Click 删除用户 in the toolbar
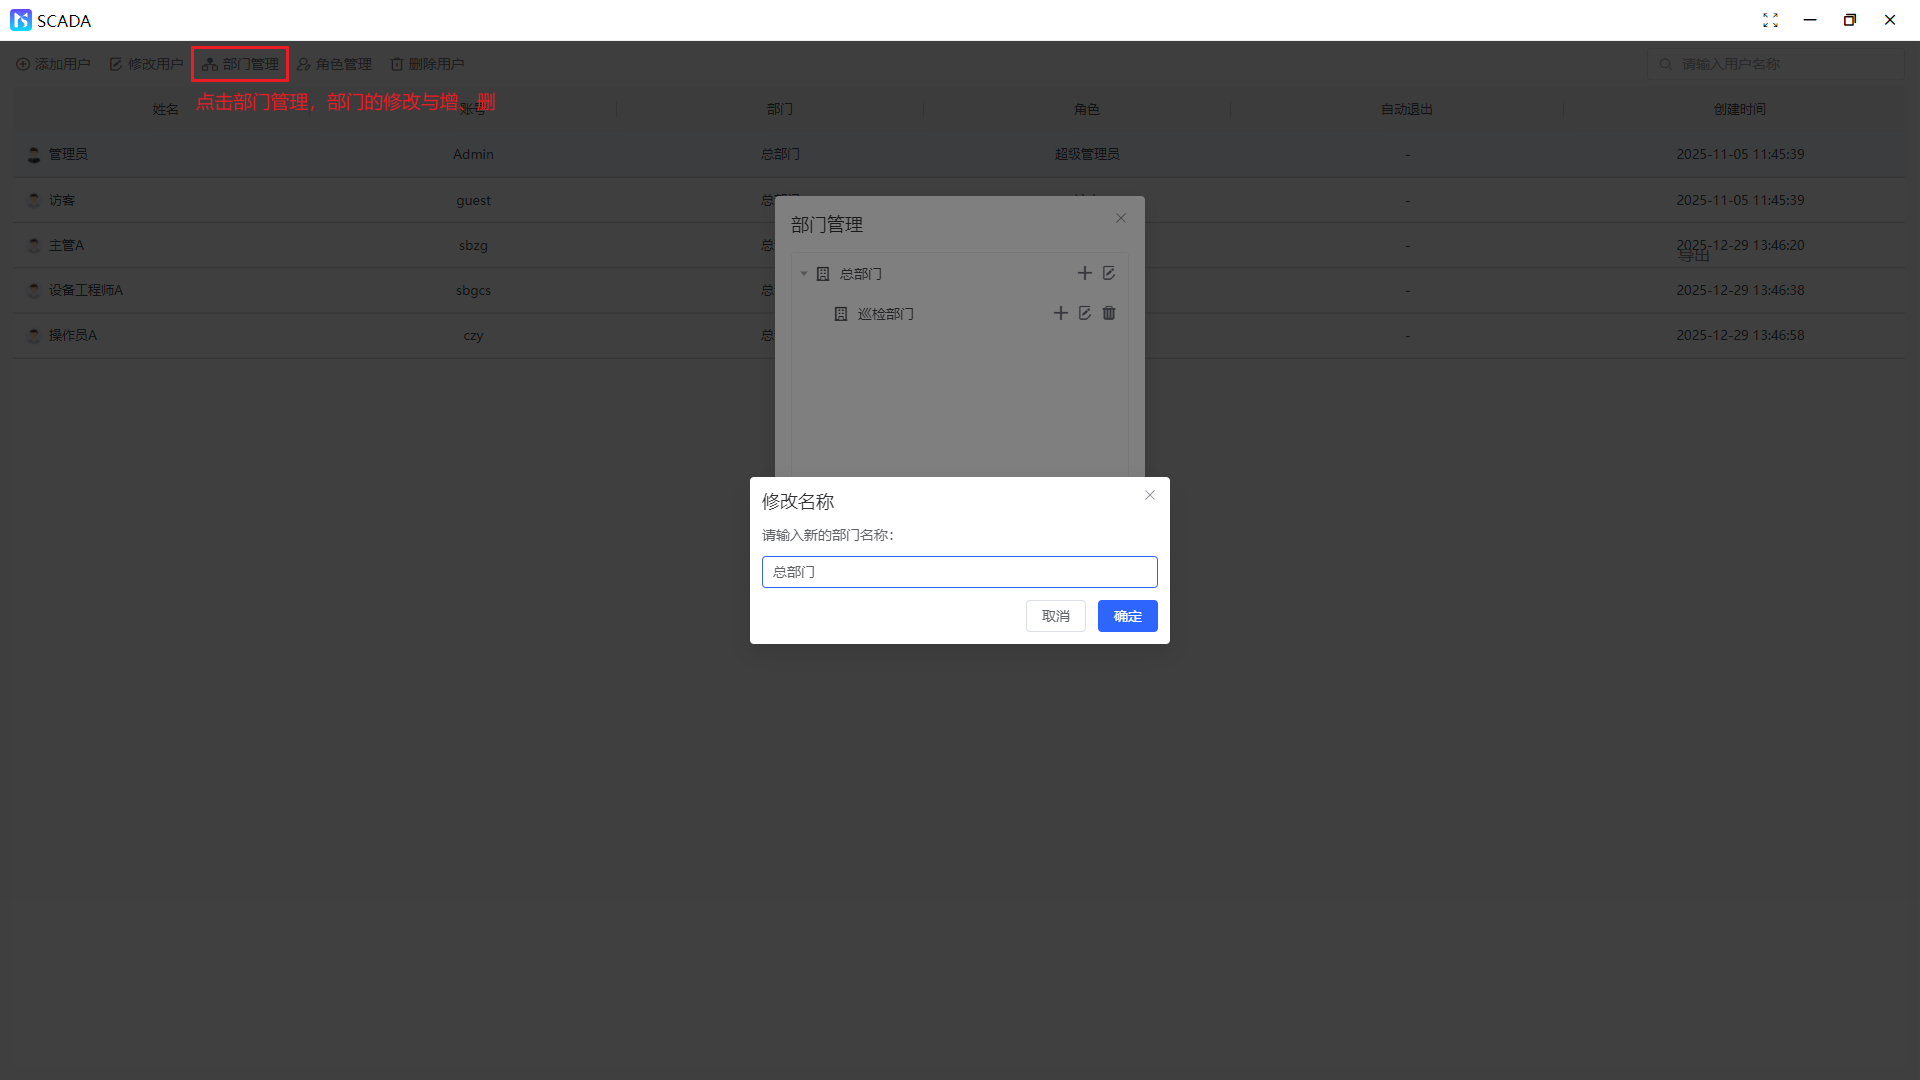 pyautogui.click(x=427, y=64)
